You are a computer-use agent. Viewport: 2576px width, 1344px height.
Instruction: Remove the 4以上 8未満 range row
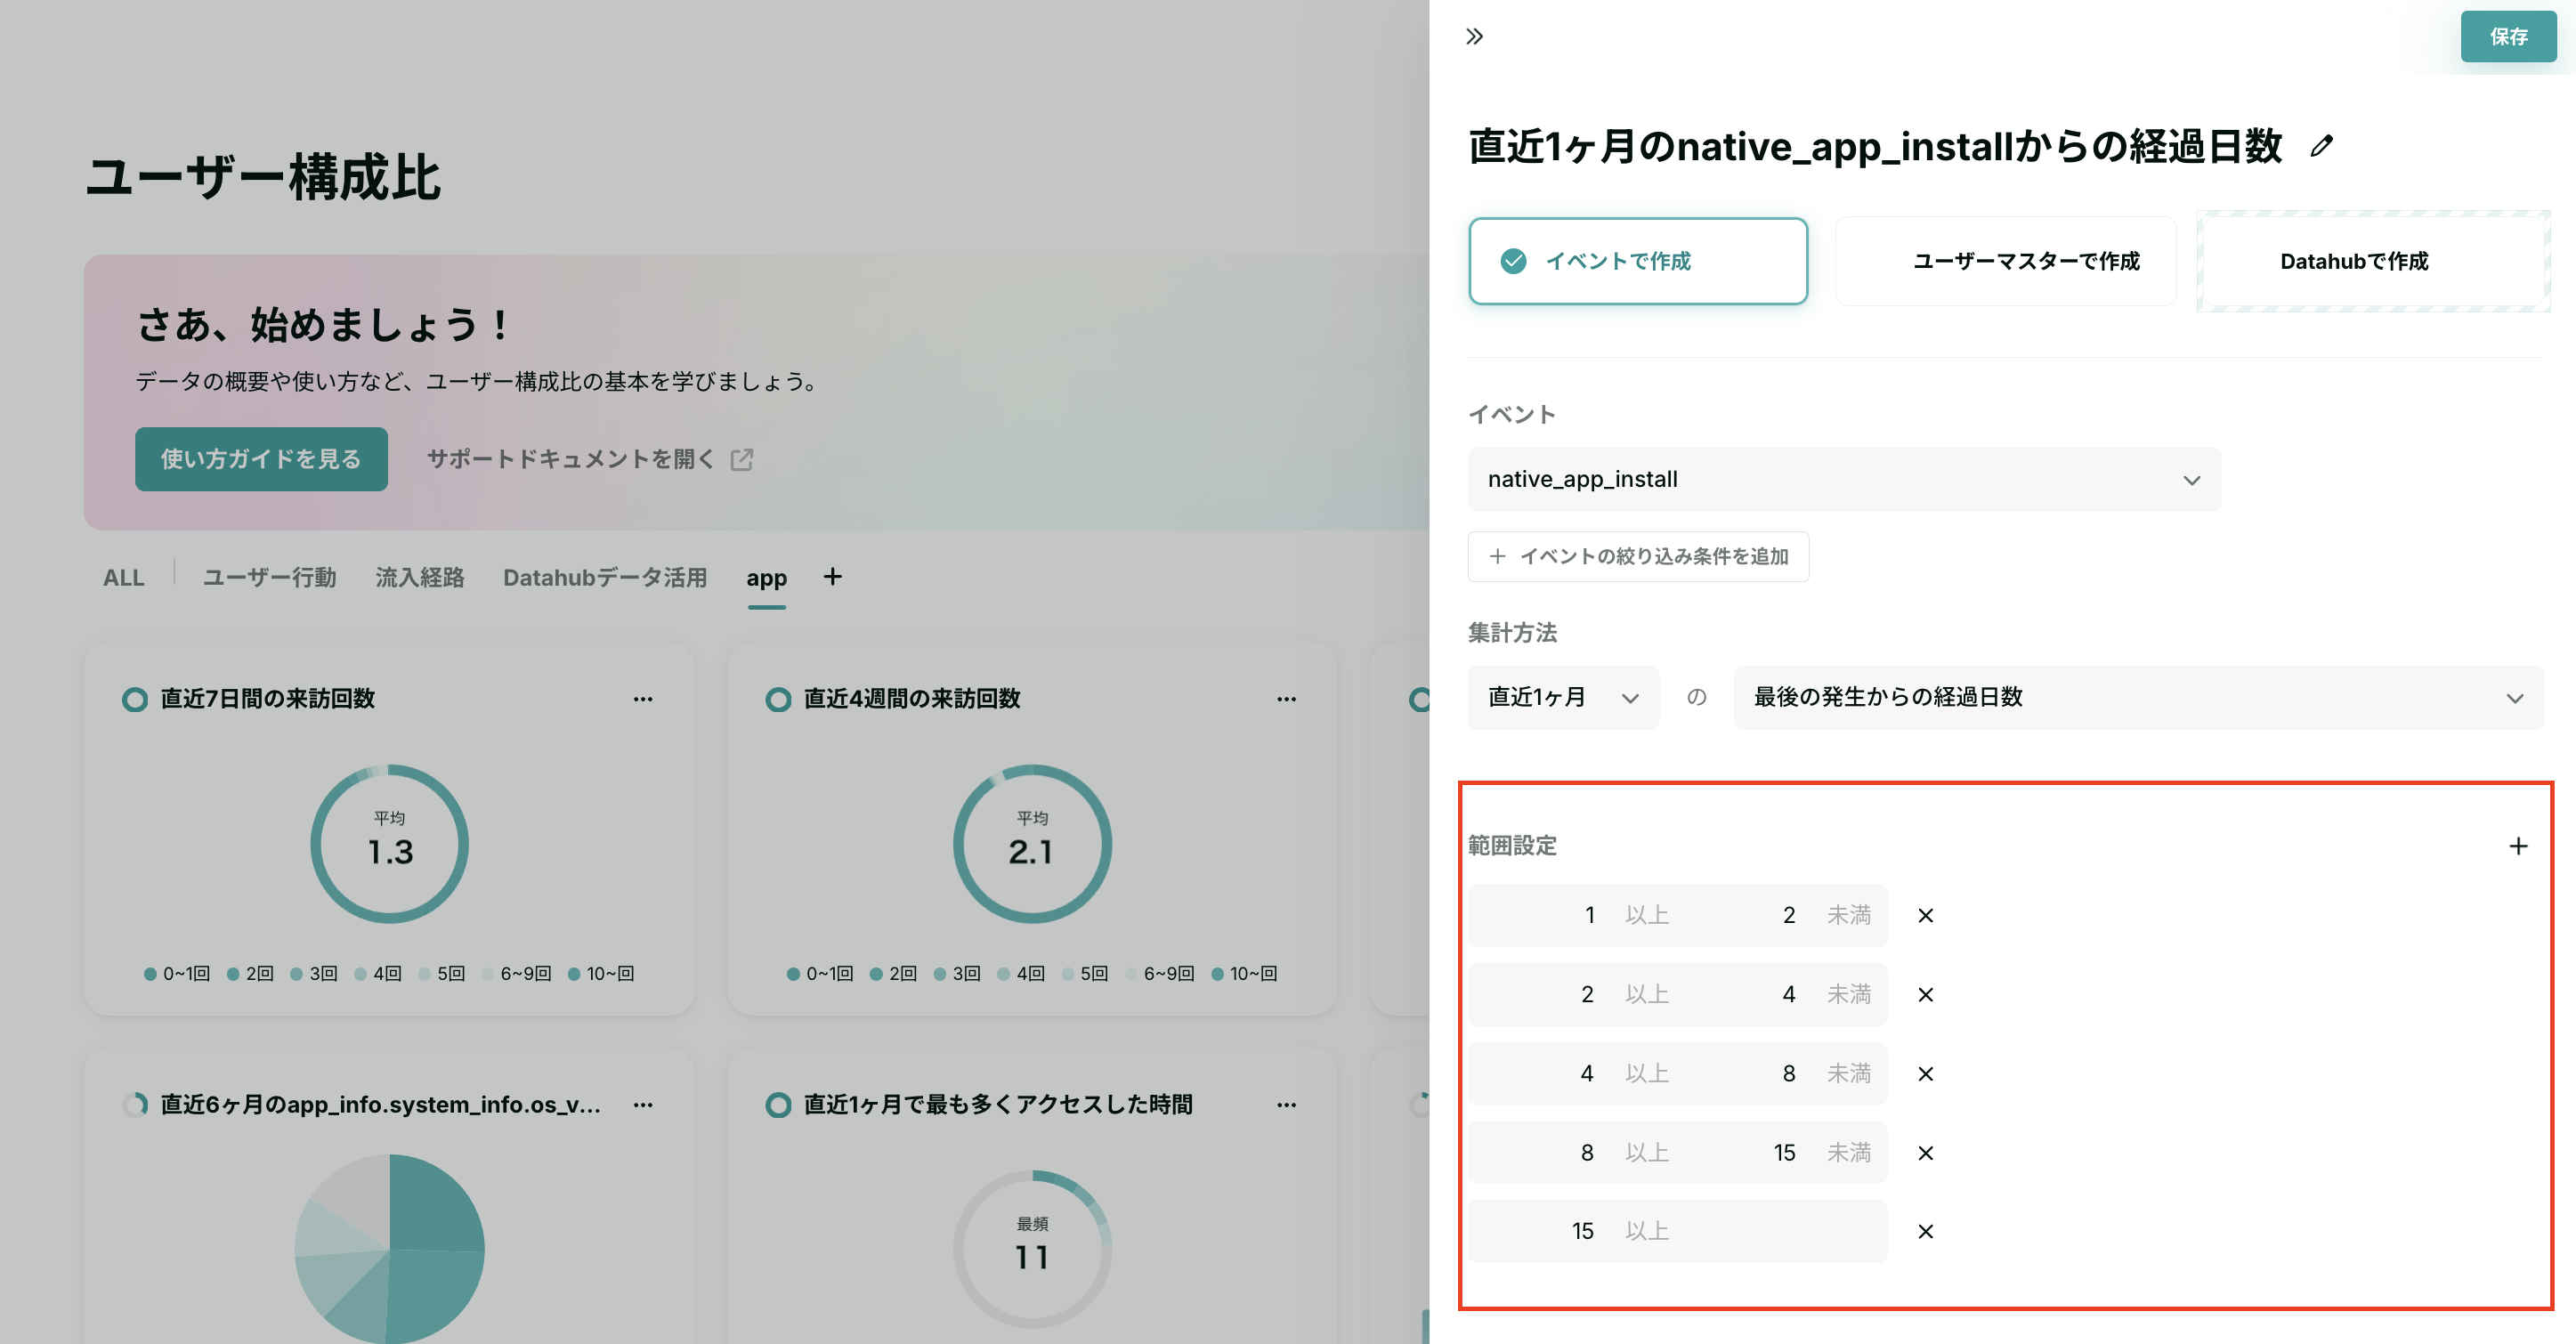pyautogui.click(x=1925, y=1073)
